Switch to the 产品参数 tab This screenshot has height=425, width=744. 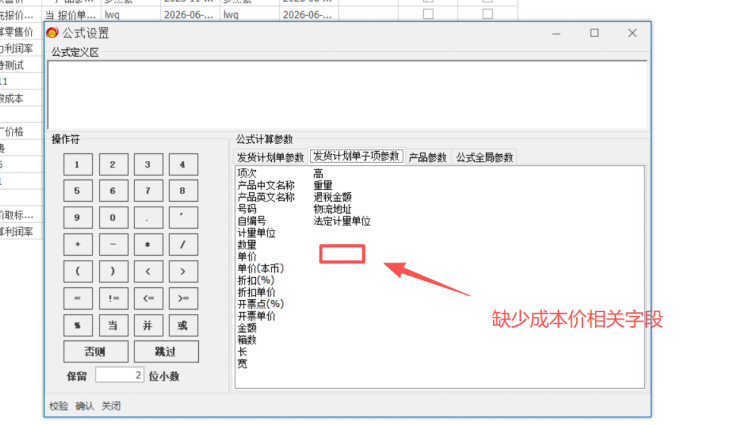(x=428, y=157)
